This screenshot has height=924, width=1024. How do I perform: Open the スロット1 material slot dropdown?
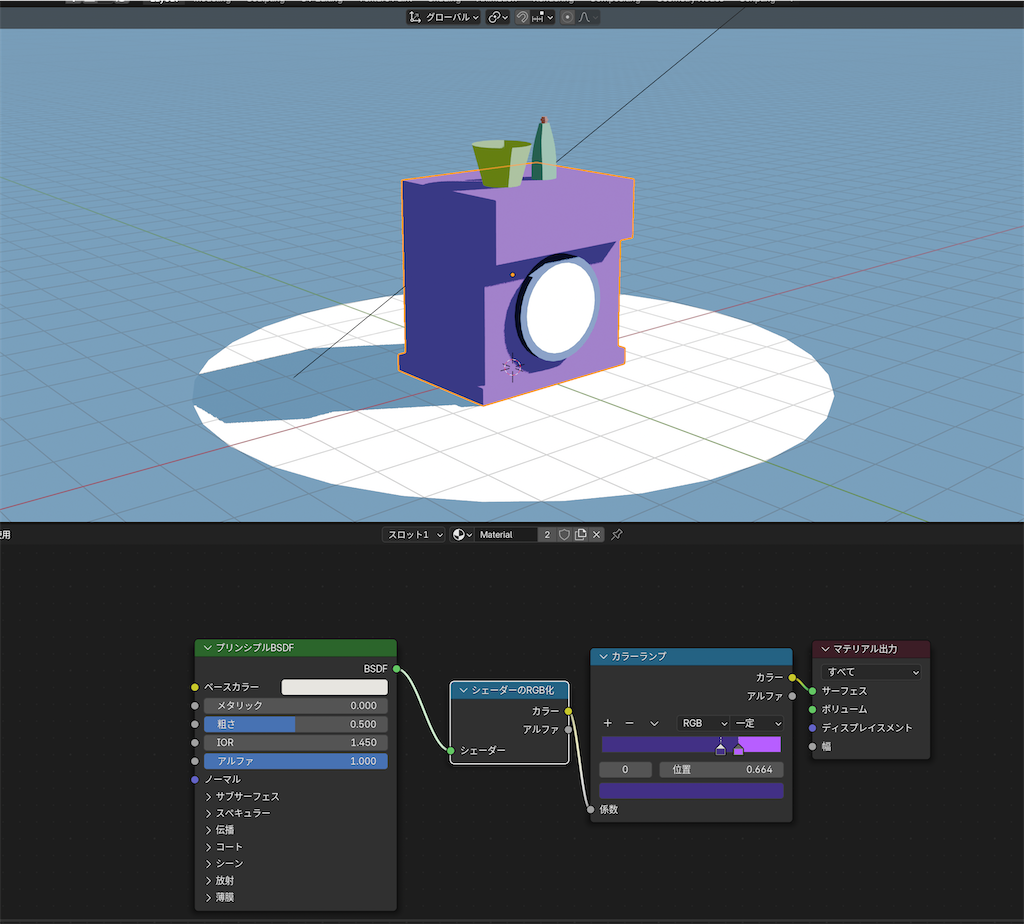tap(414, 535)
